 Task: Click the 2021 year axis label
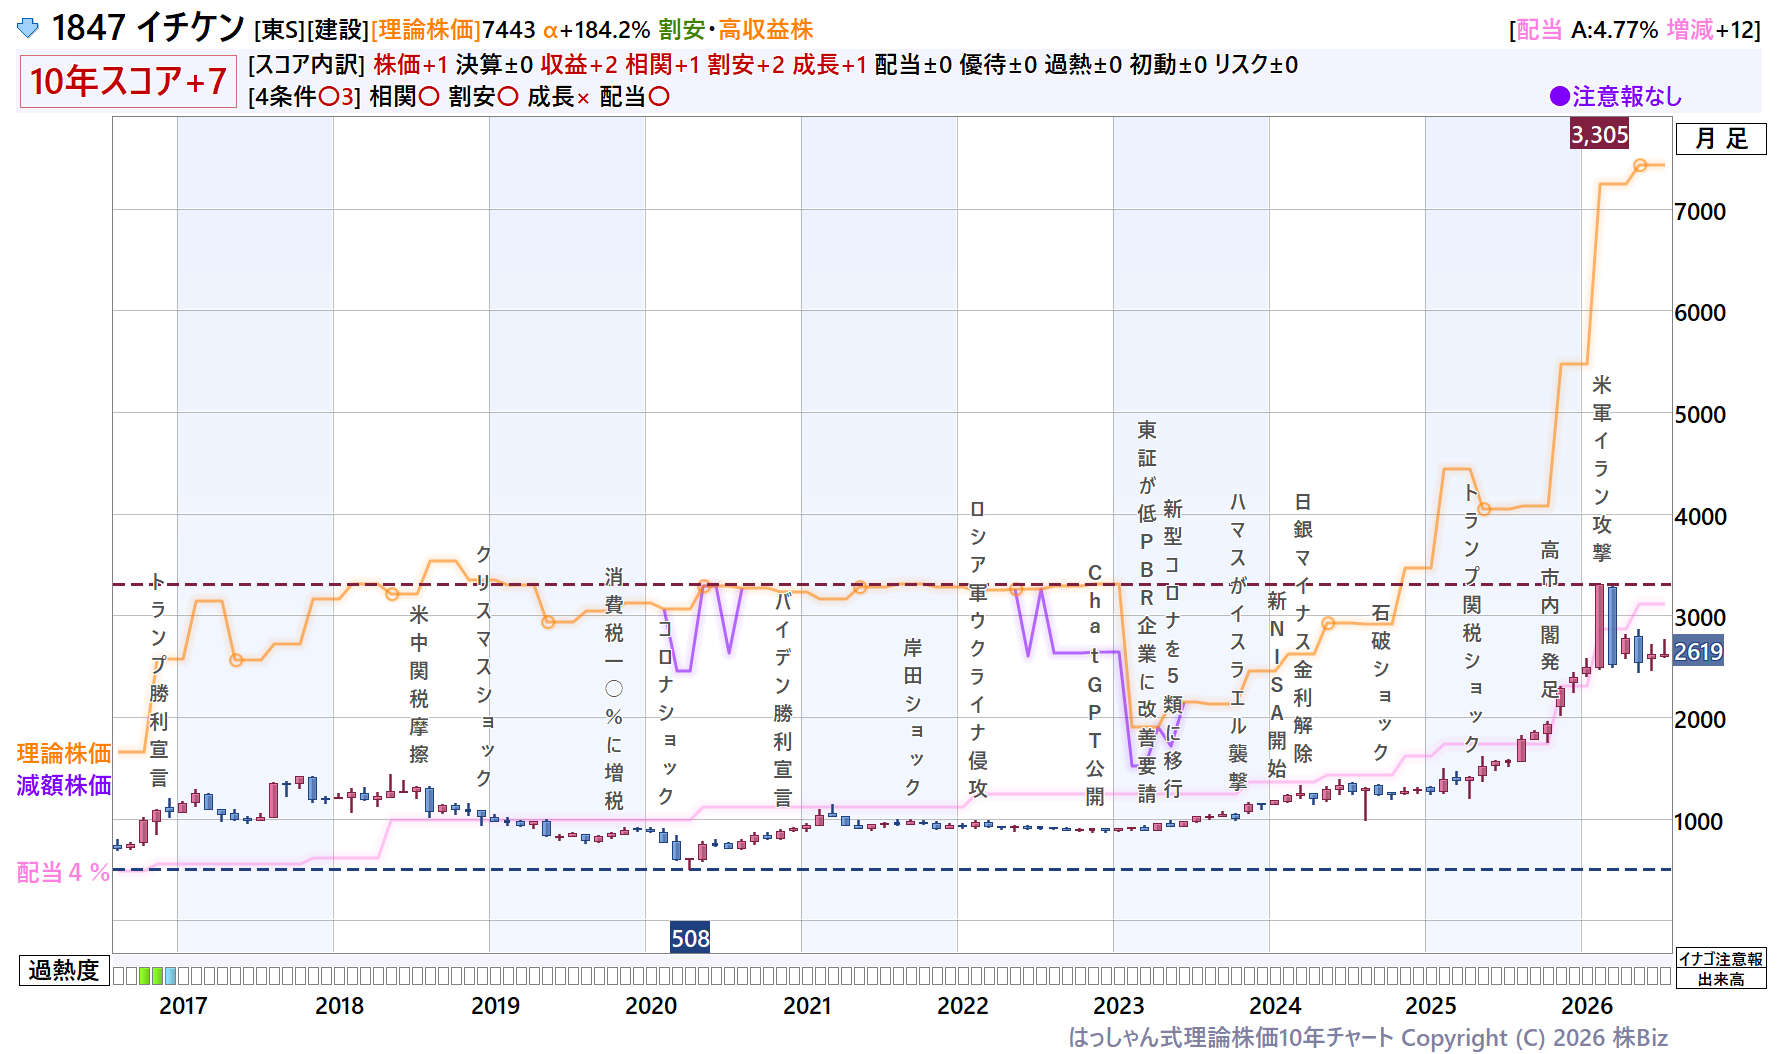pyautogui.click(x=807, y=1006)
